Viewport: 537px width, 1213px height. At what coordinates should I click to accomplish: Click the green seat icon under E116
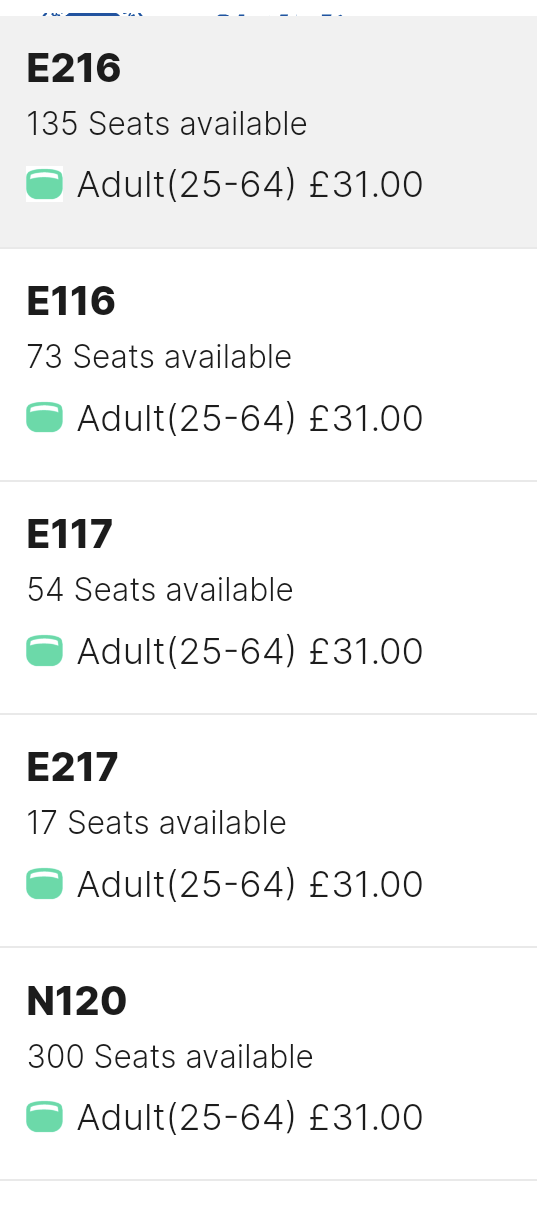[x=44, y=418]
